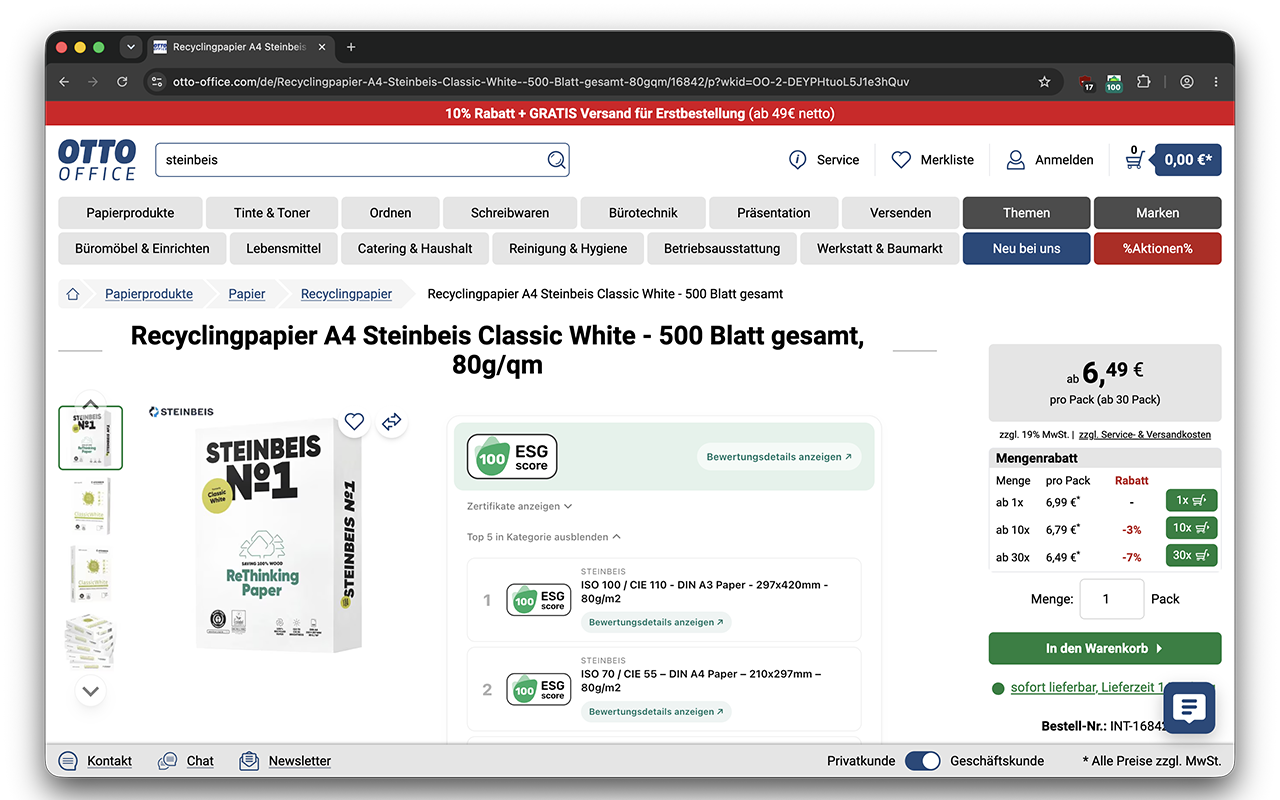Close the Recyclingpapier A4 Steinbeis tab
Screen dimensions: 1280x800
click(322, 47)
